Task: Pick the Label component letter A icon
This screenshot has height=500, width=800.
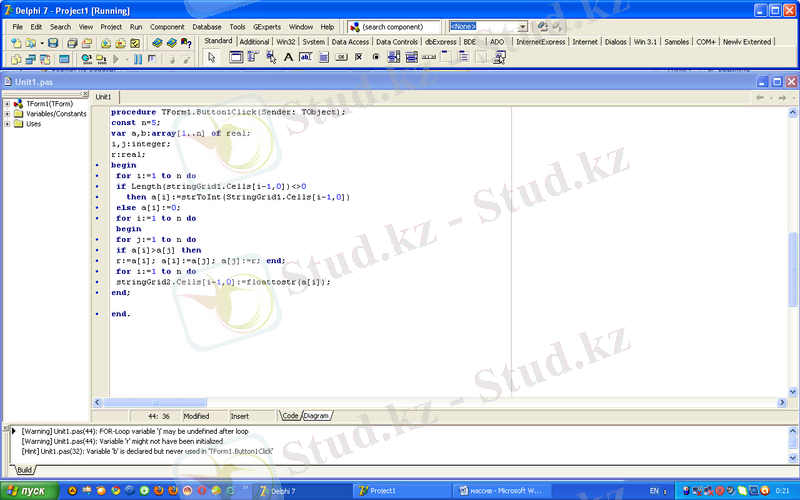Action: 288,57
